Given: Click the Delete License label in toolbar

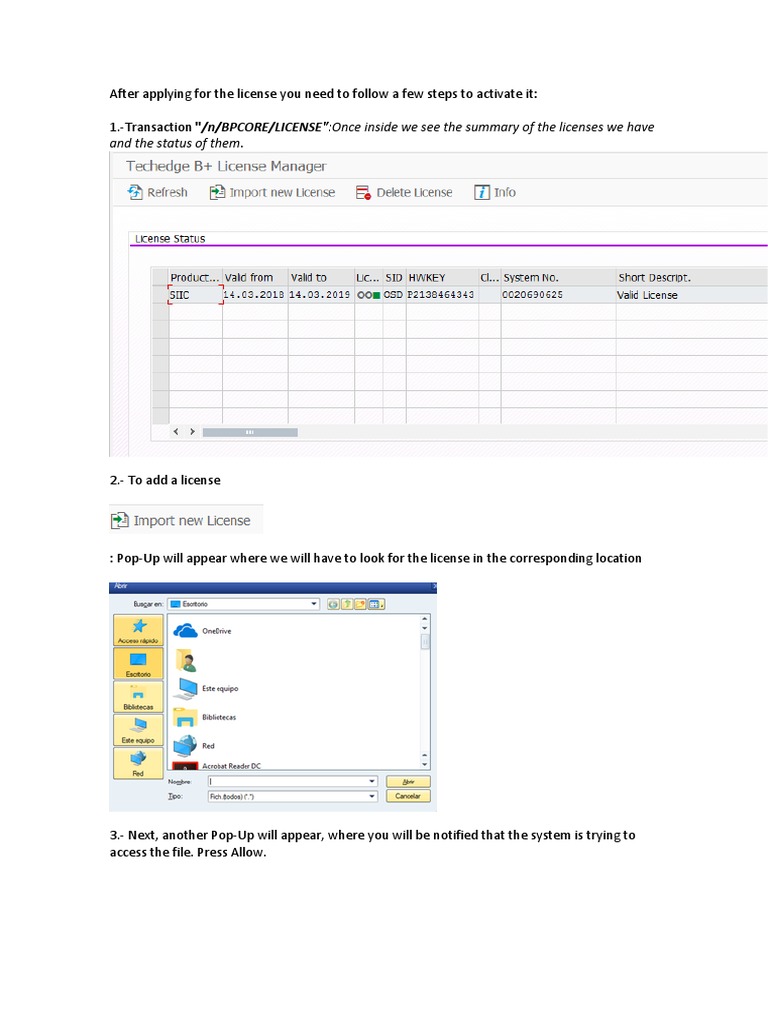Looking at the screenshot, I should (x=414, y=192).
